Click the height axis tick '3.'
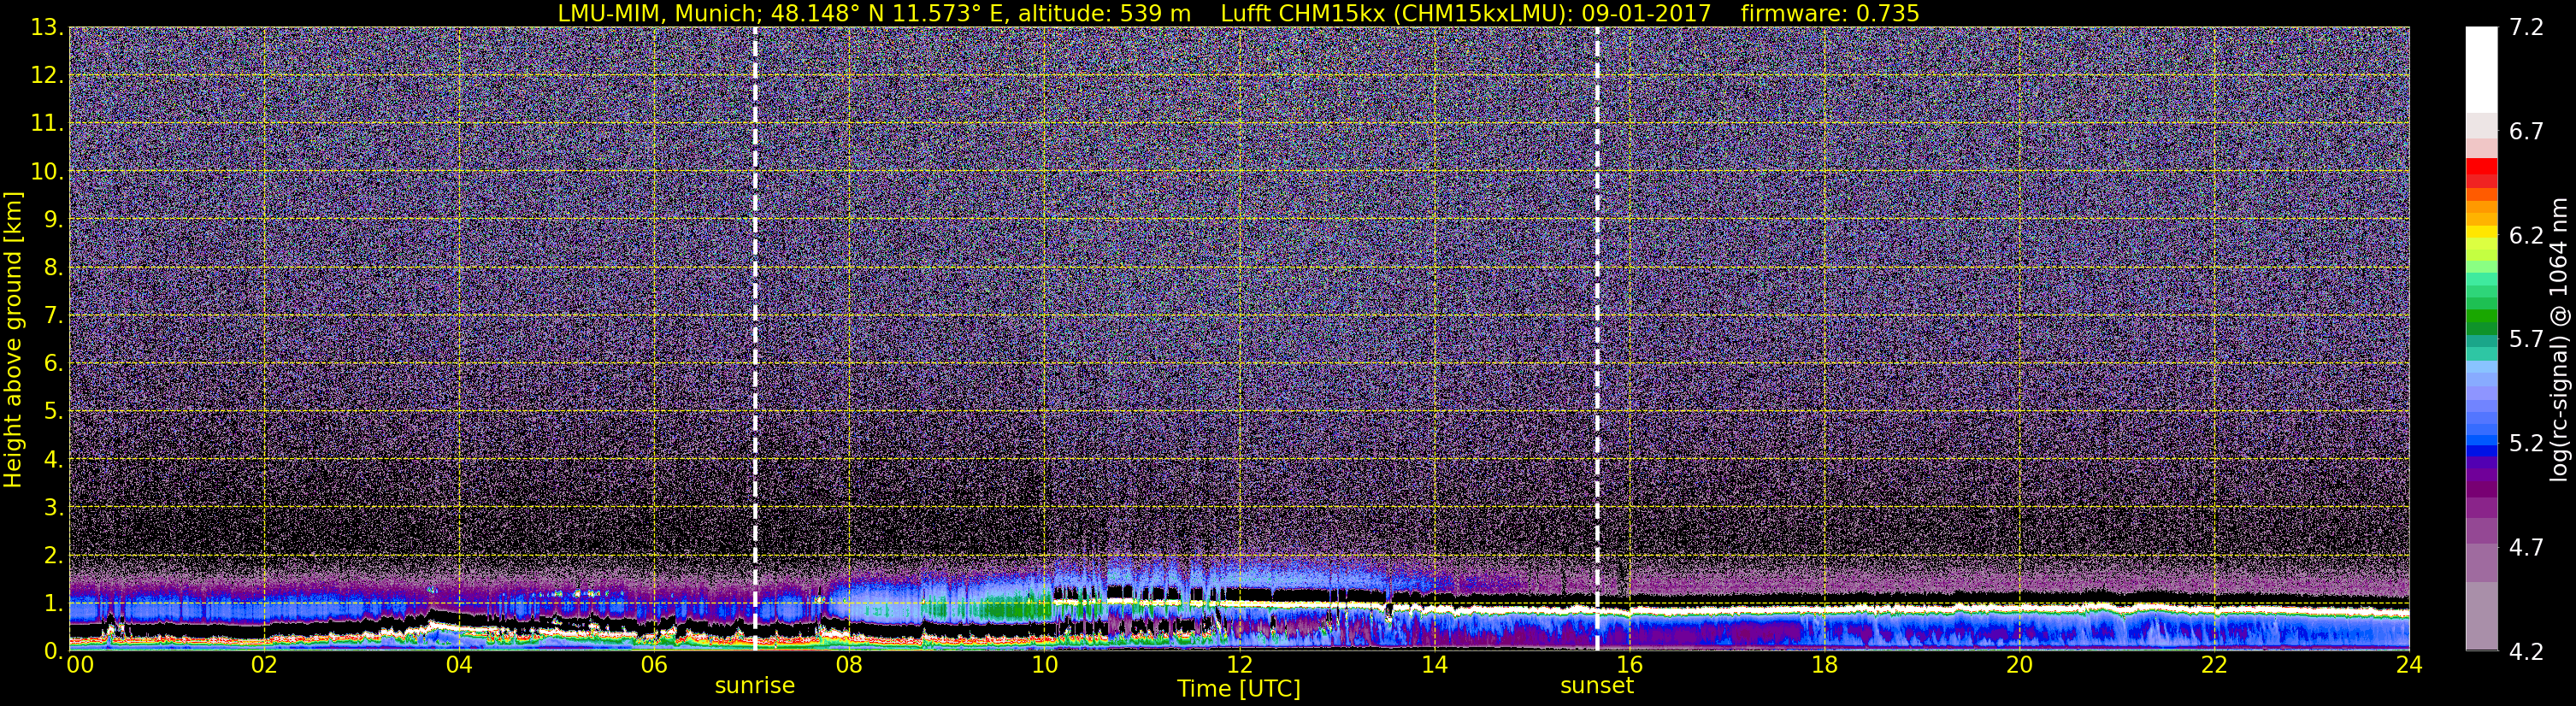This screenshot has height=706, width=2576. (x=54, y=508)
